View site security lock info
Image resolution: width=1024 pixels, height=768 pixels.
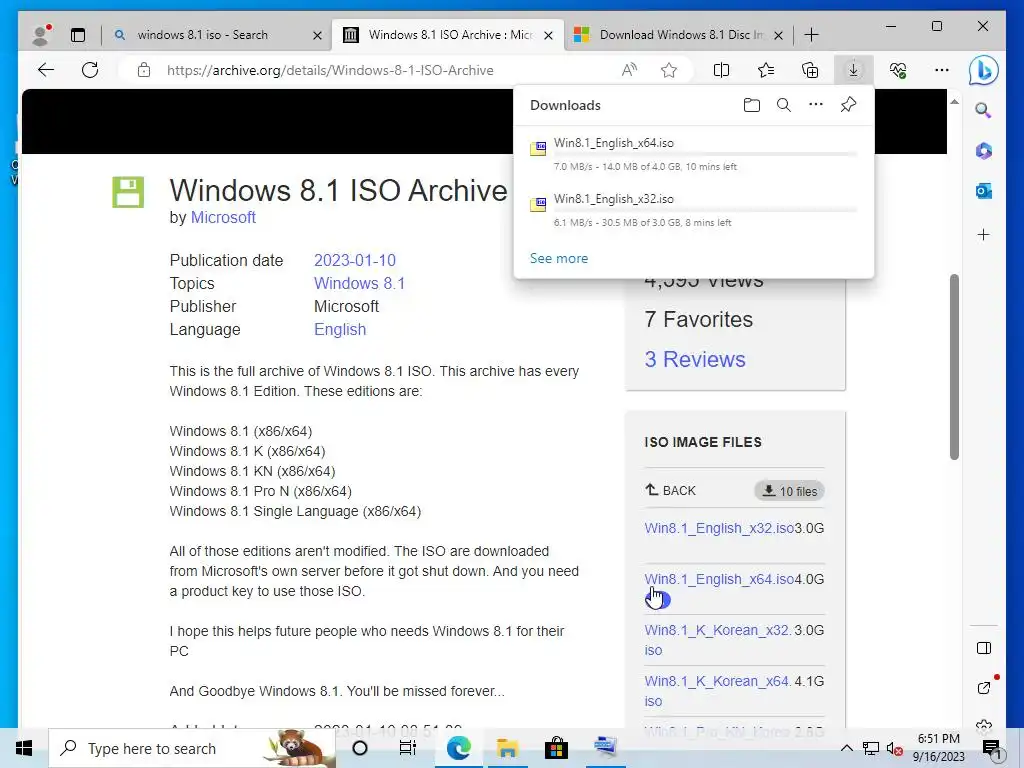click(x=144, y=70)
